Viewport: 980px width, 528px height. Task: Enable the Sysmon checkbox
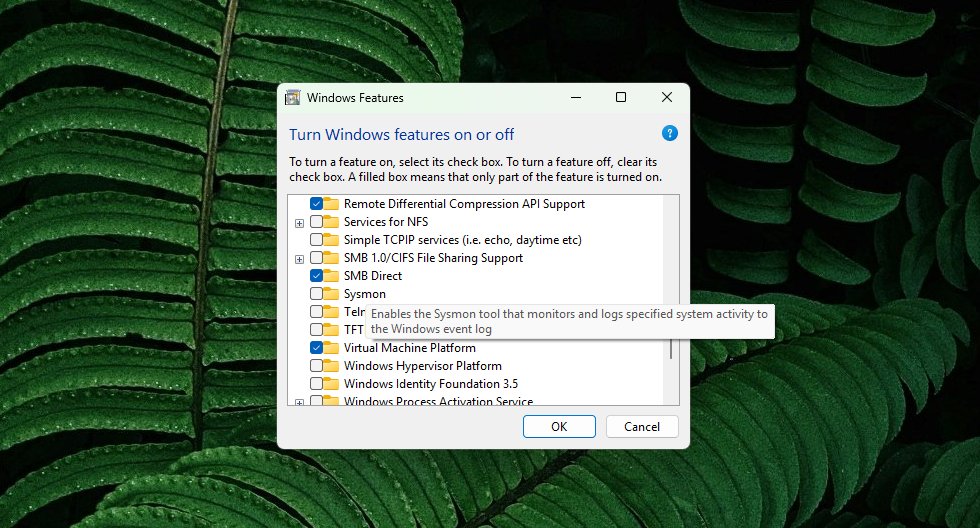[316, 294]
